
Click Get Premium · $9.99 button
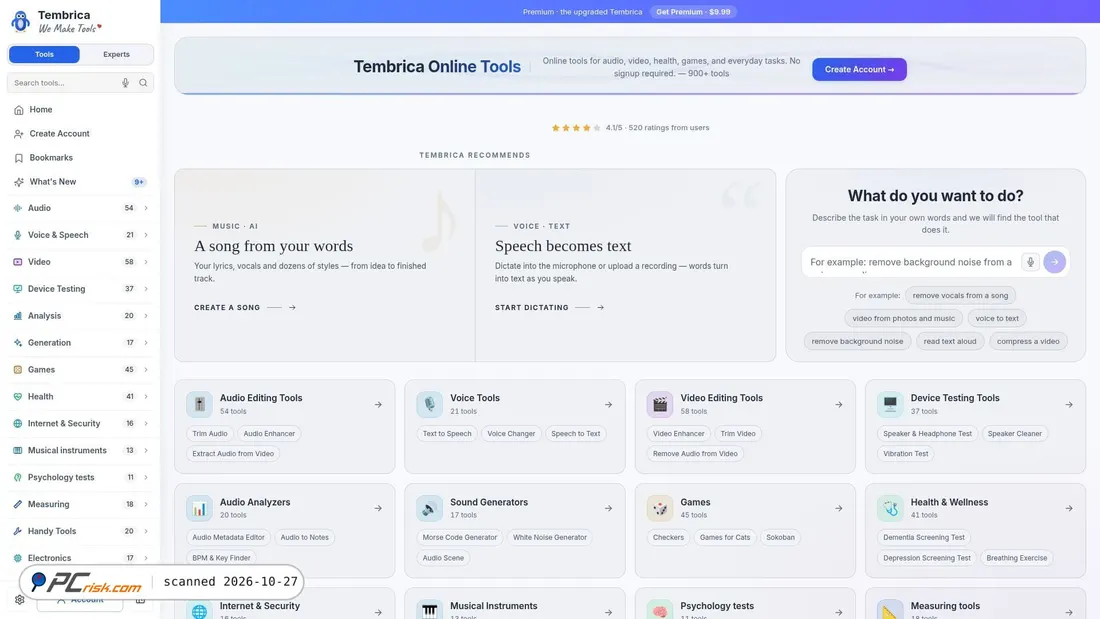692,12
